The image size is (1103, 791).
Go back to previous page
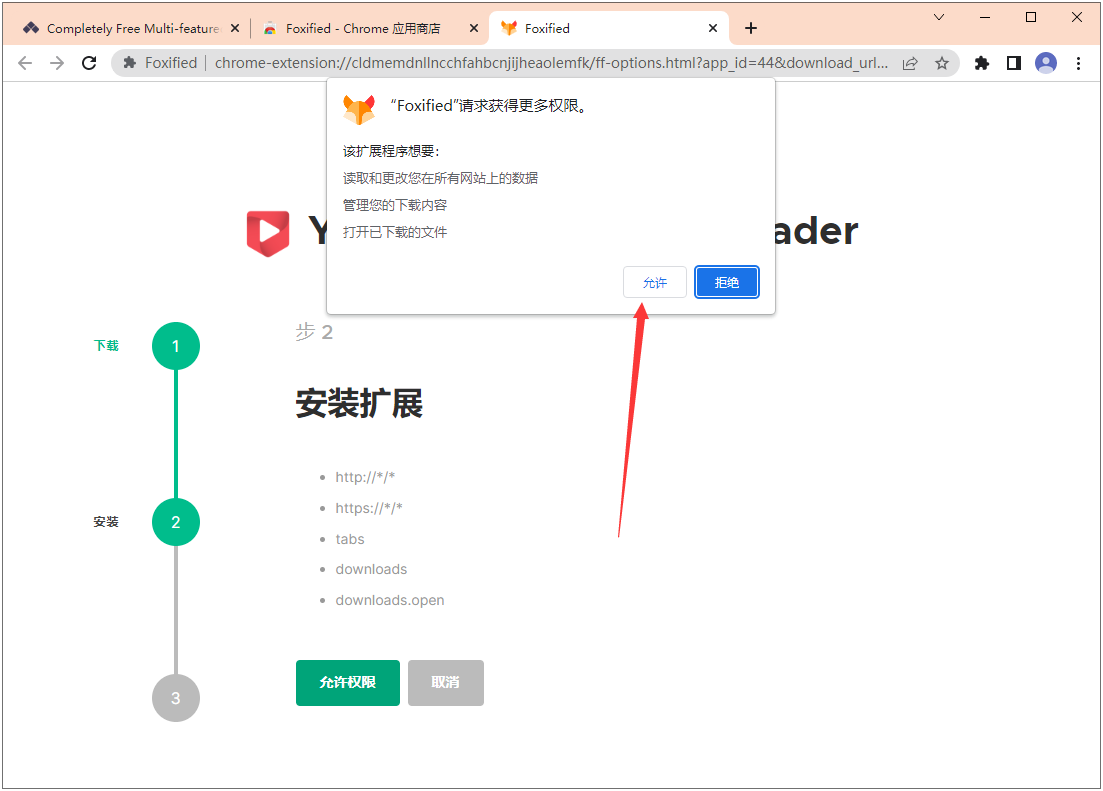(25, 63)
